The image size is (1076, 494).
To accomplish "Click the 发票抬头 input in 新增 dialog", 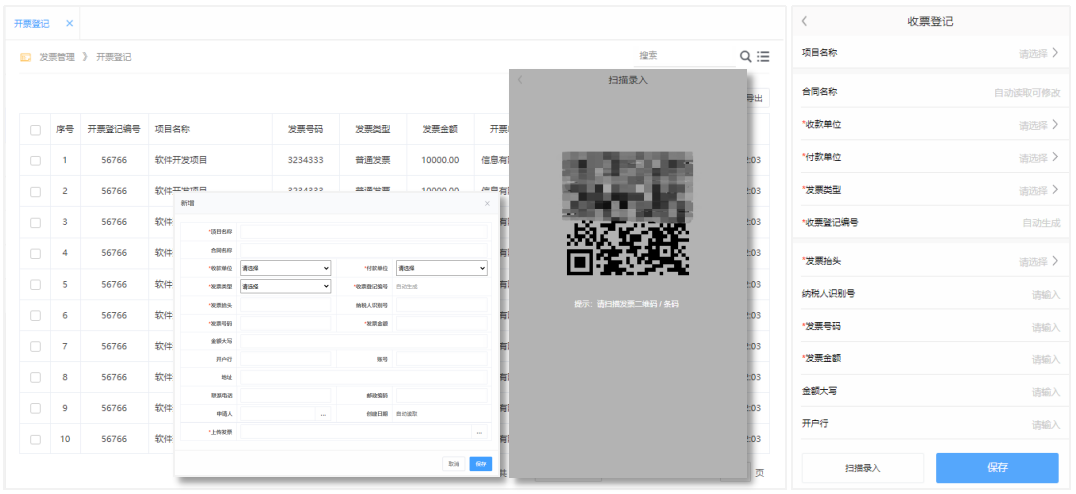I will 285,305.
